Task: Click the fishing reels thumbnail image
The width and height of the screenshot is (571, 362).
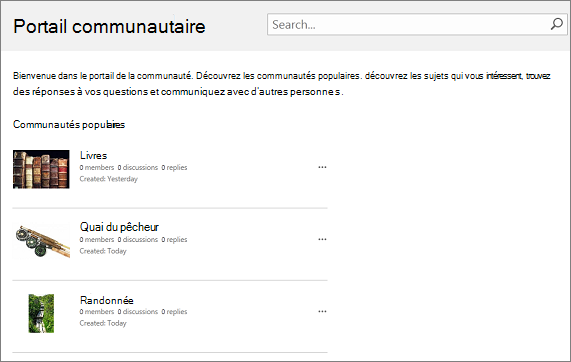Action: point(42,241)
